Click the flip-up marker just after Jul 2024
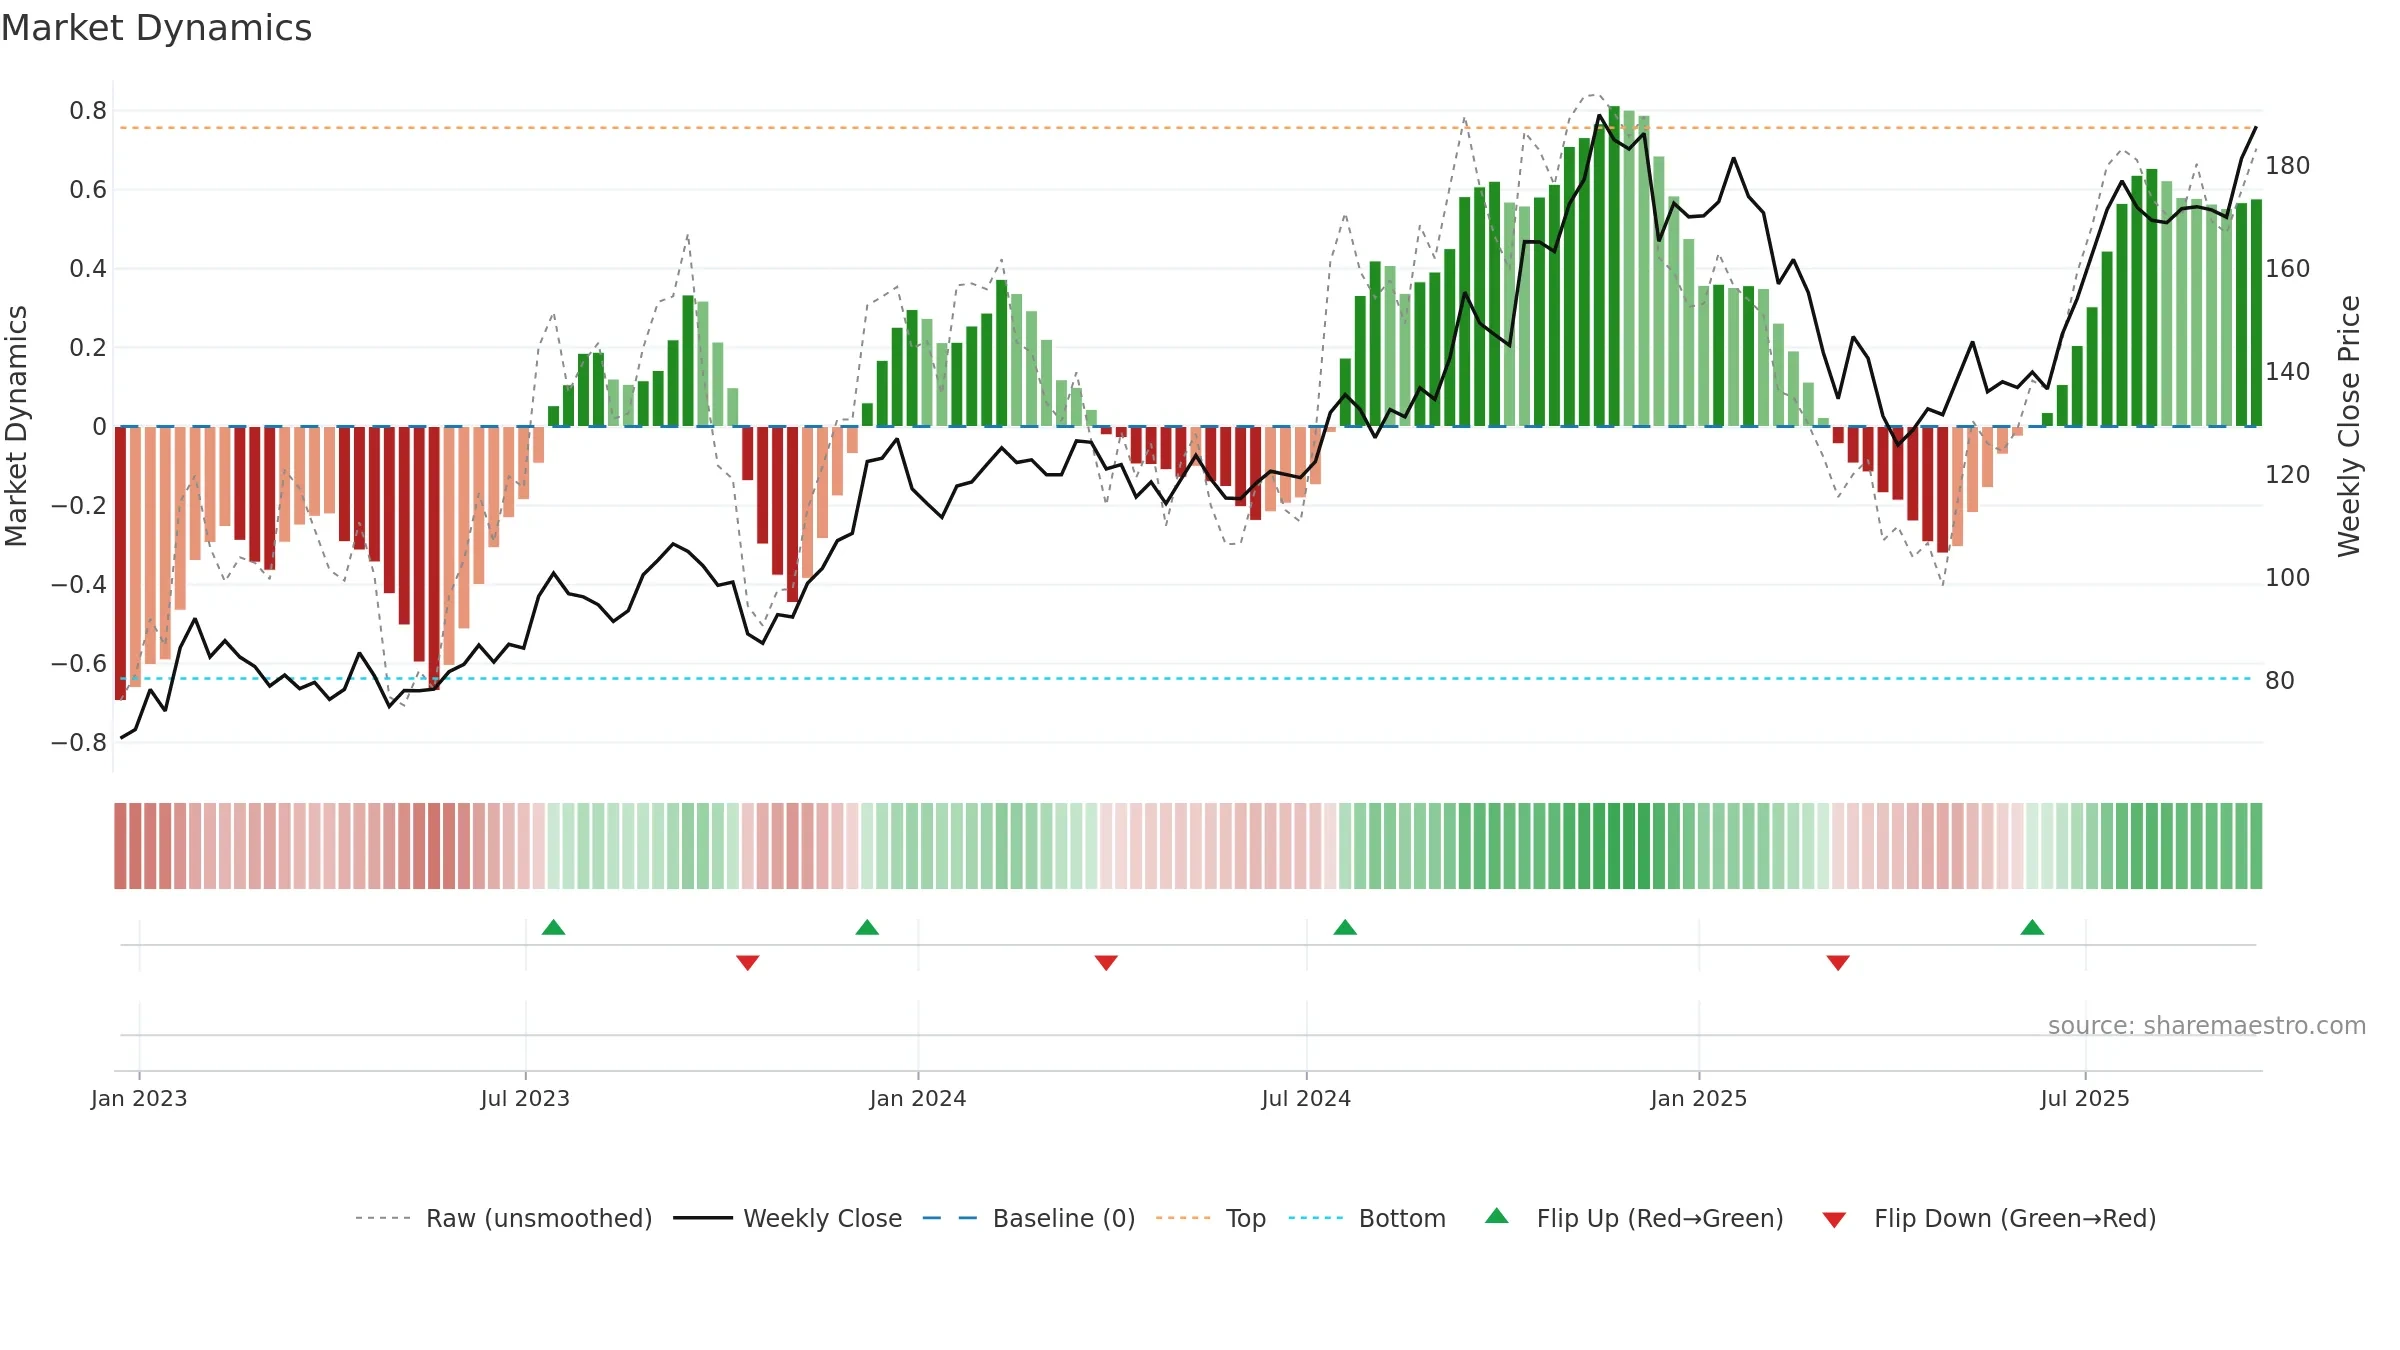The image size is (2400, 1350). tap(1345, 927)
